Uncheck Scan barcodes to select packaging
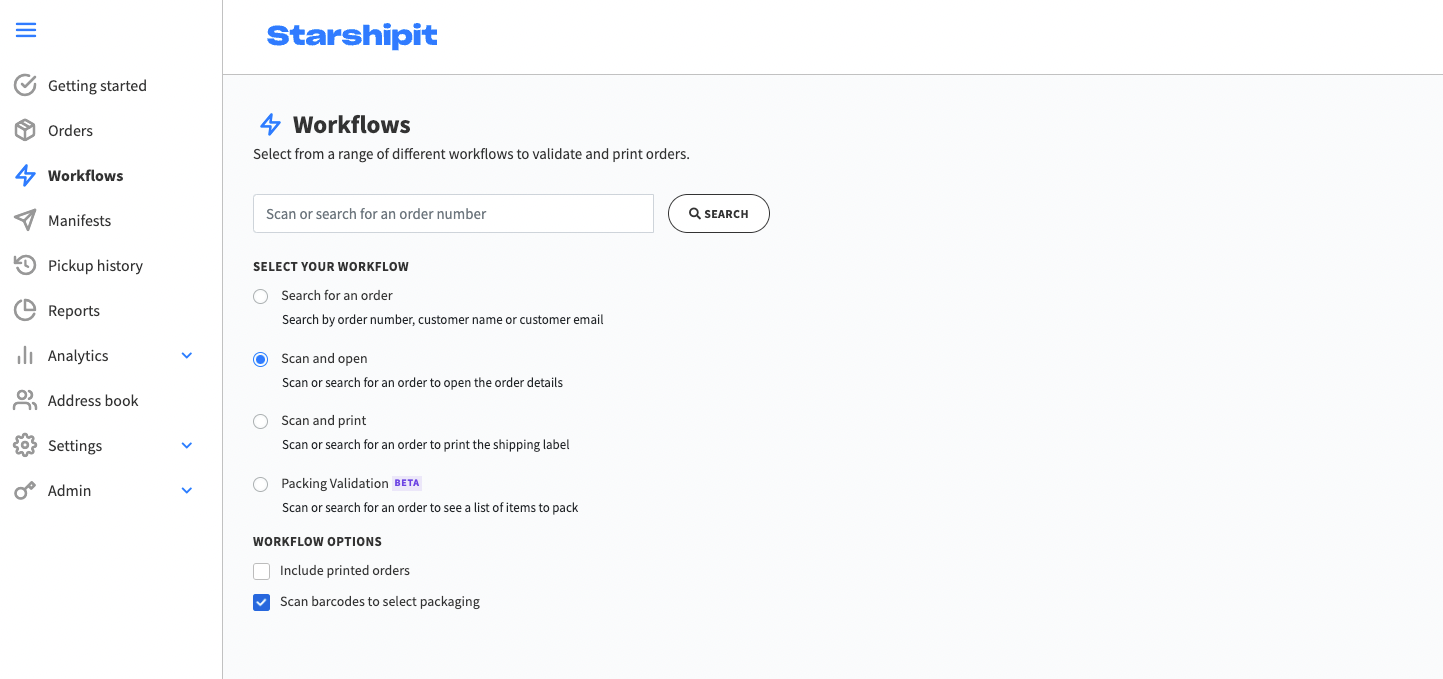Image resolution: width=1443 pixels, height=679 pixels. pyautogui.click(x=262, y=602)
